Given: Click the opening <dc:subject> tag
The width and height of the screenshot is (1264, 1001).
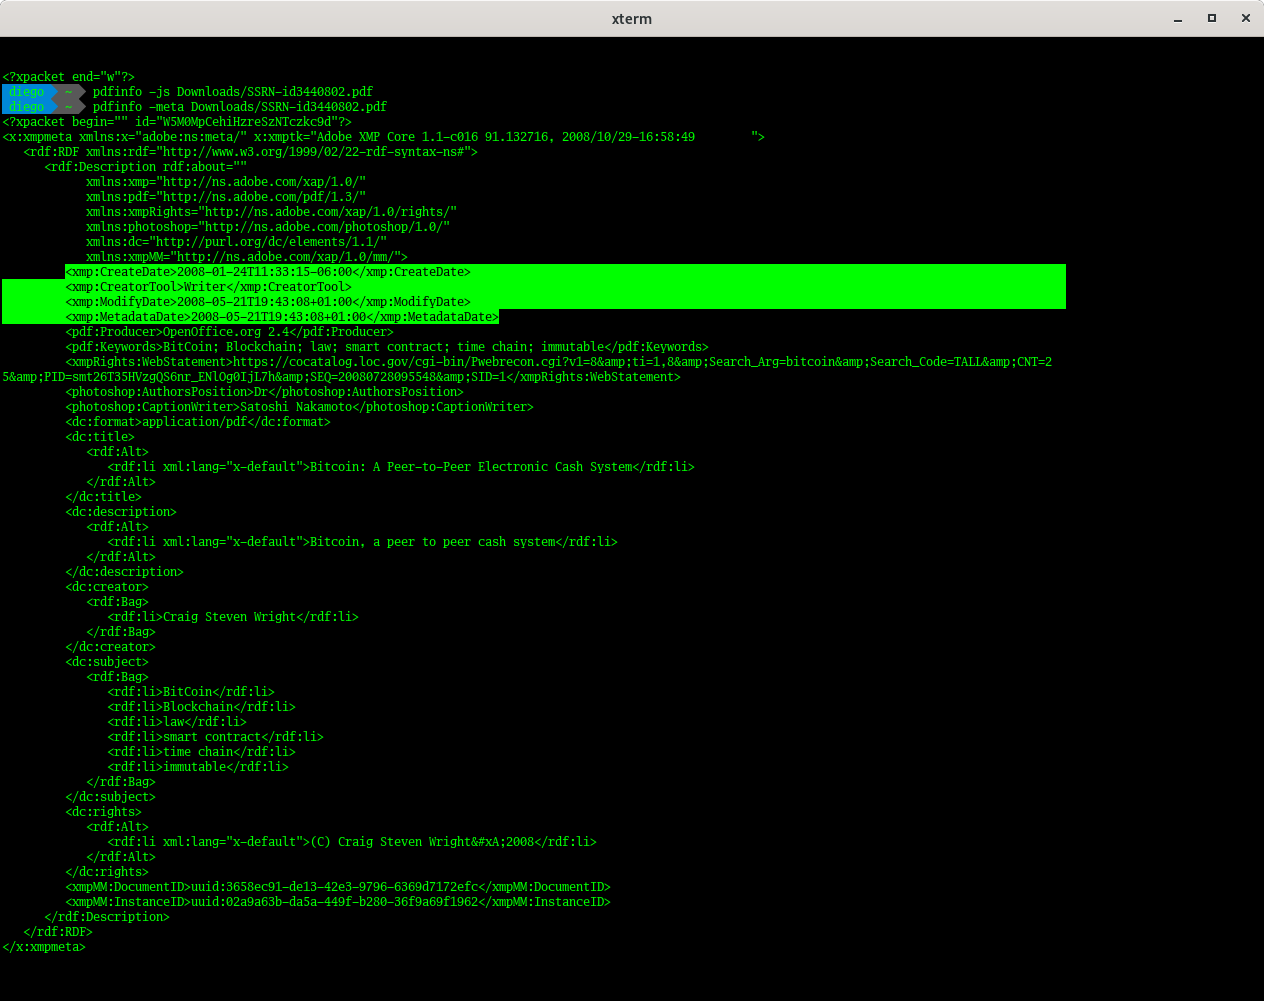Looking at the screenshot, I should 107,662.
